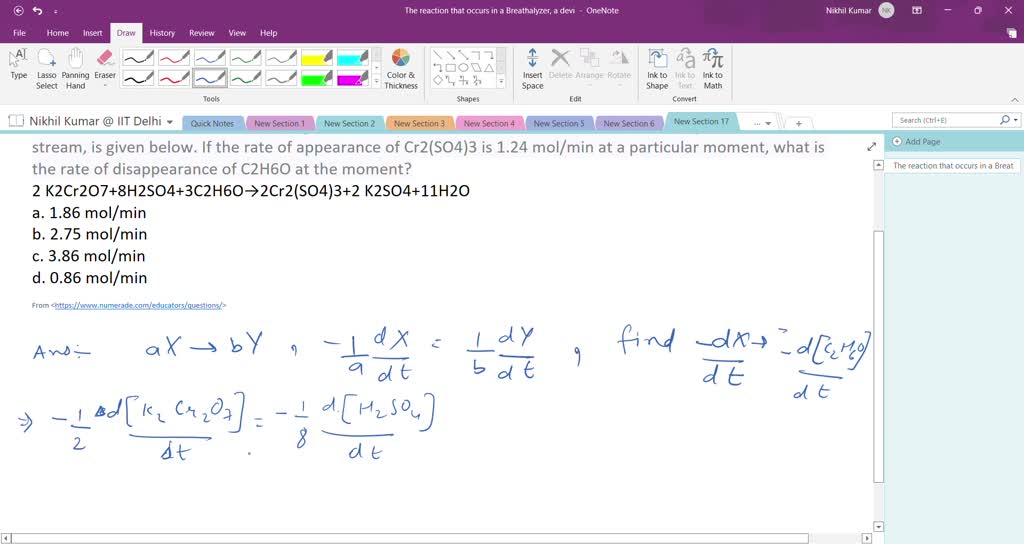
Task: Select the thin black pen, top row
Action: [138, 57]
